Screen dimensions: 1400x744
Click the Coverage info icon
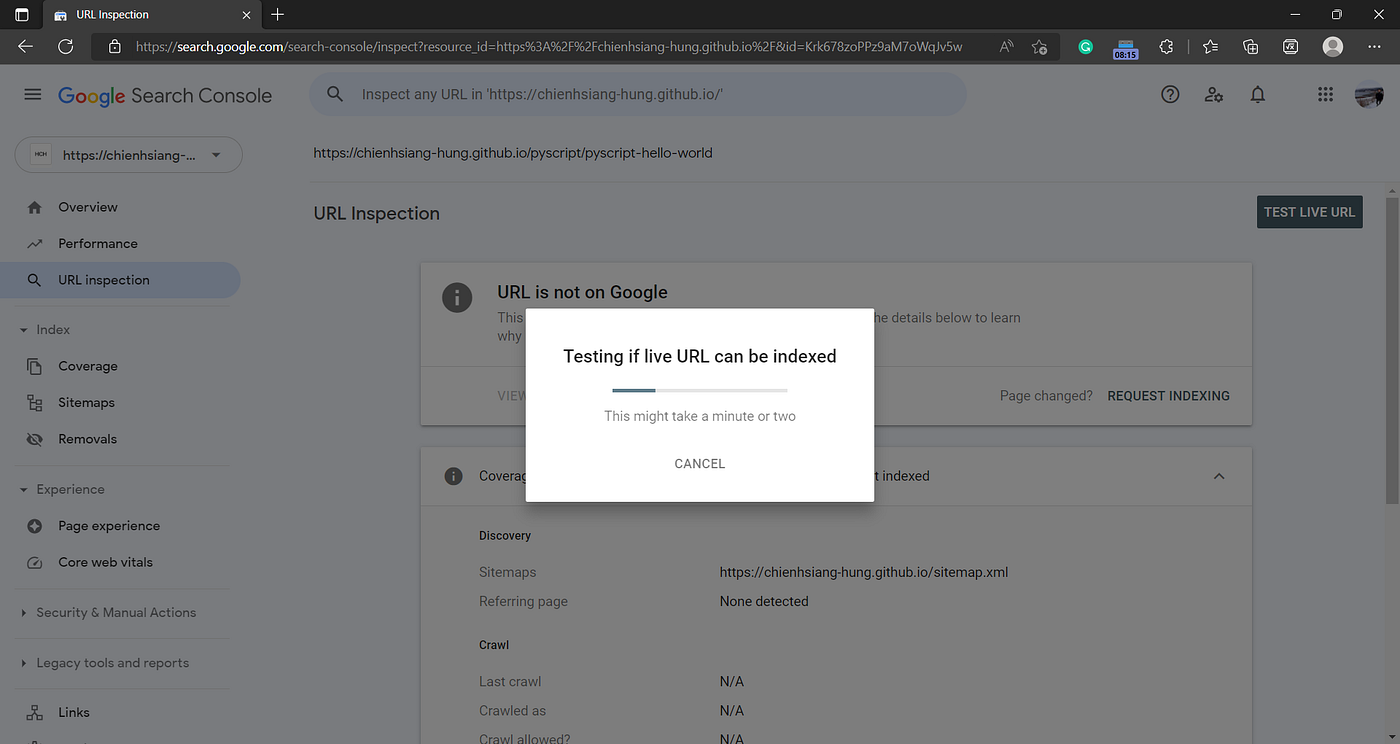pyautogui.click(x=453, y=476)
